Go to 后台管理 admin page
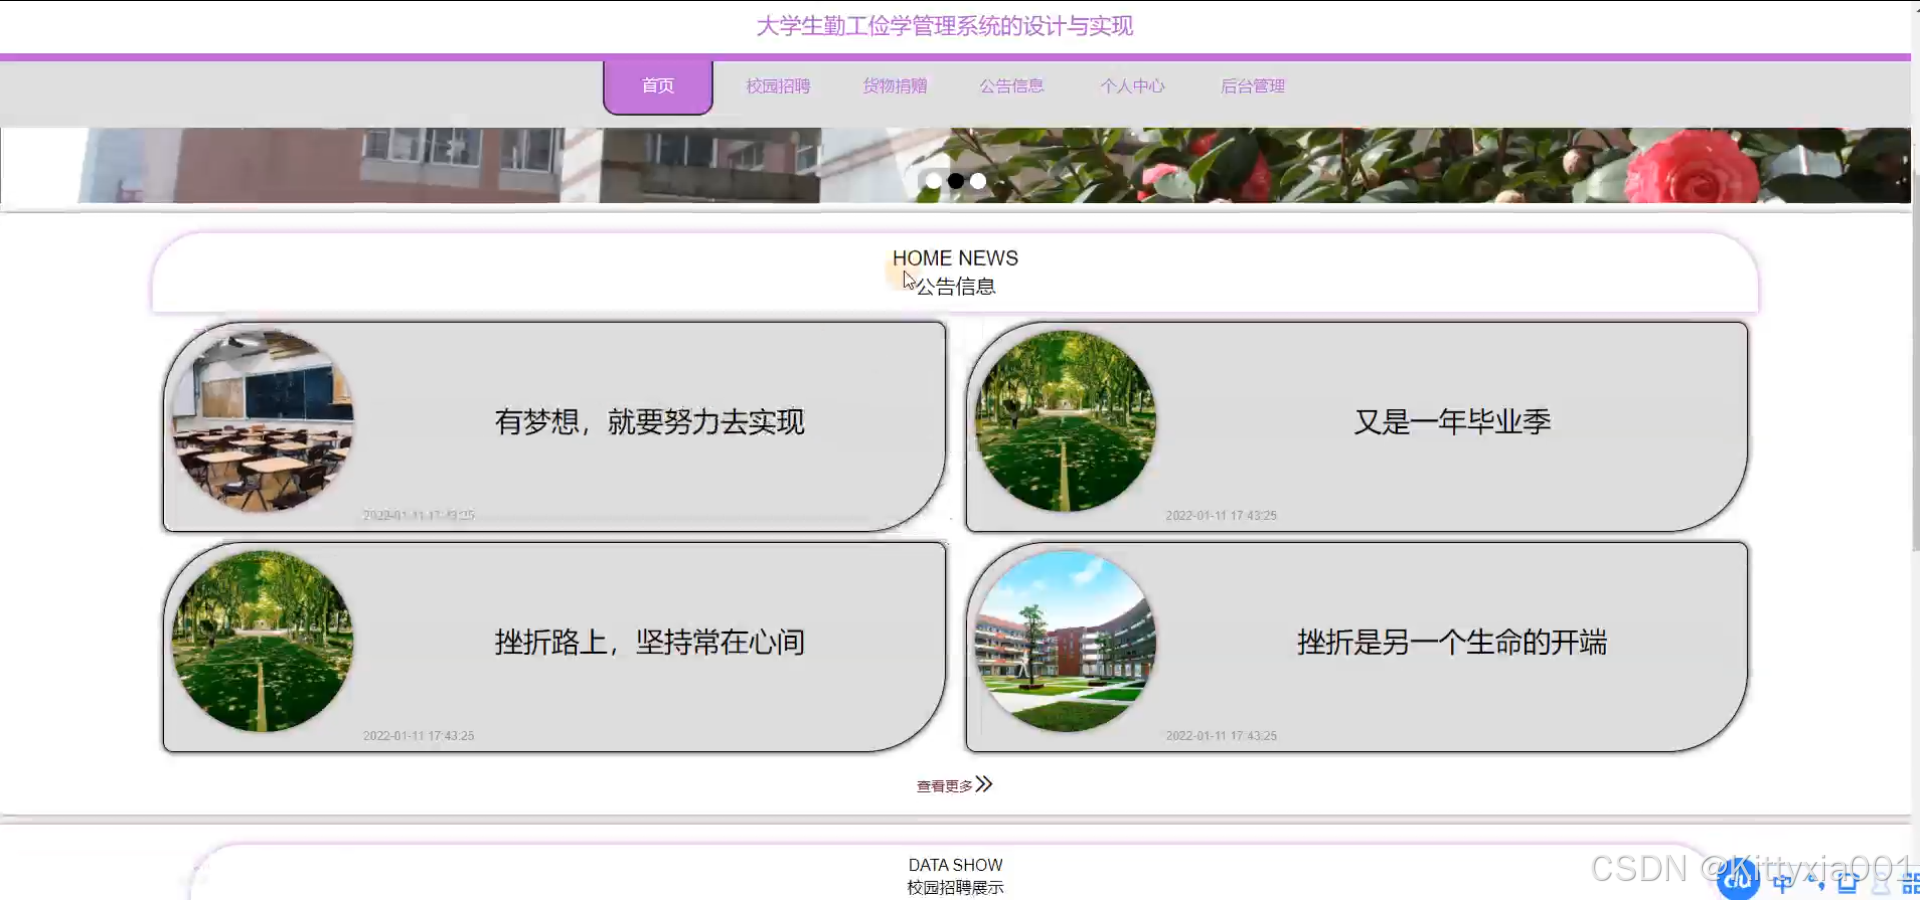 [1253, 87]
